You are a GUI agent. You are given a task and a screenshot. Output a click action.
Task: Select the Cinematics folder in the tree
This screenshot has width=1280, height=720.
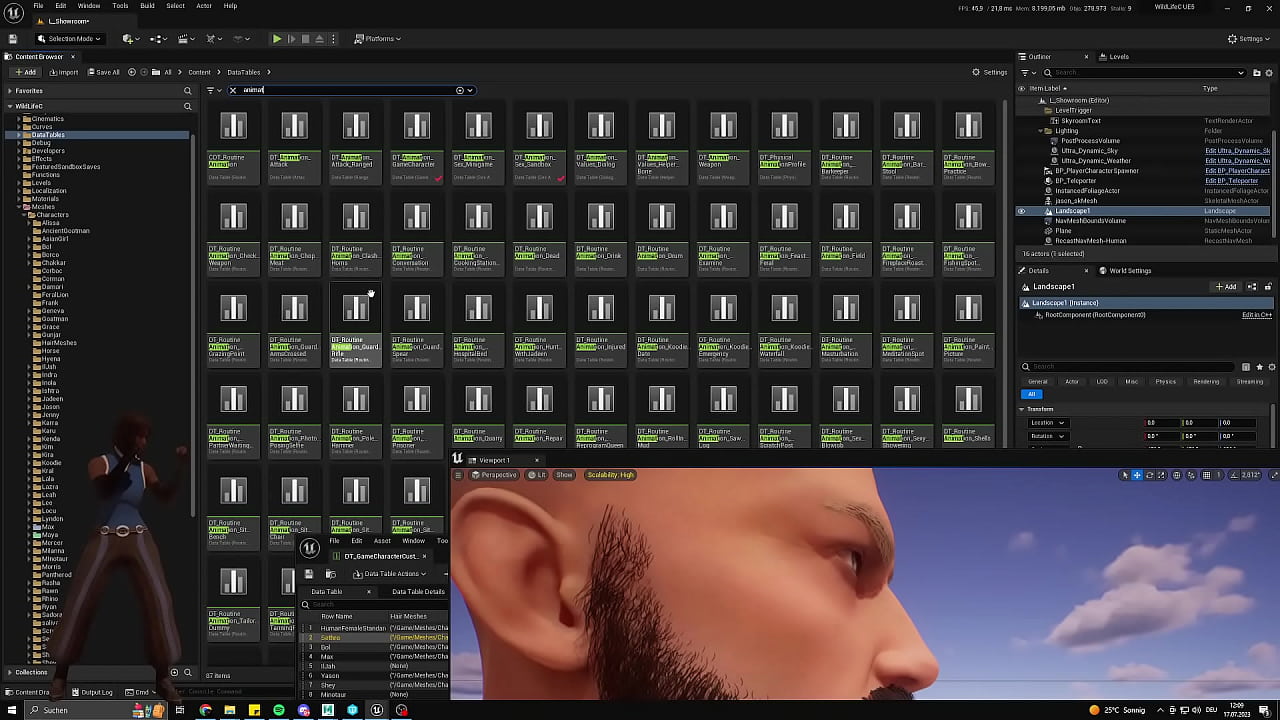click(x=47, y=119)
